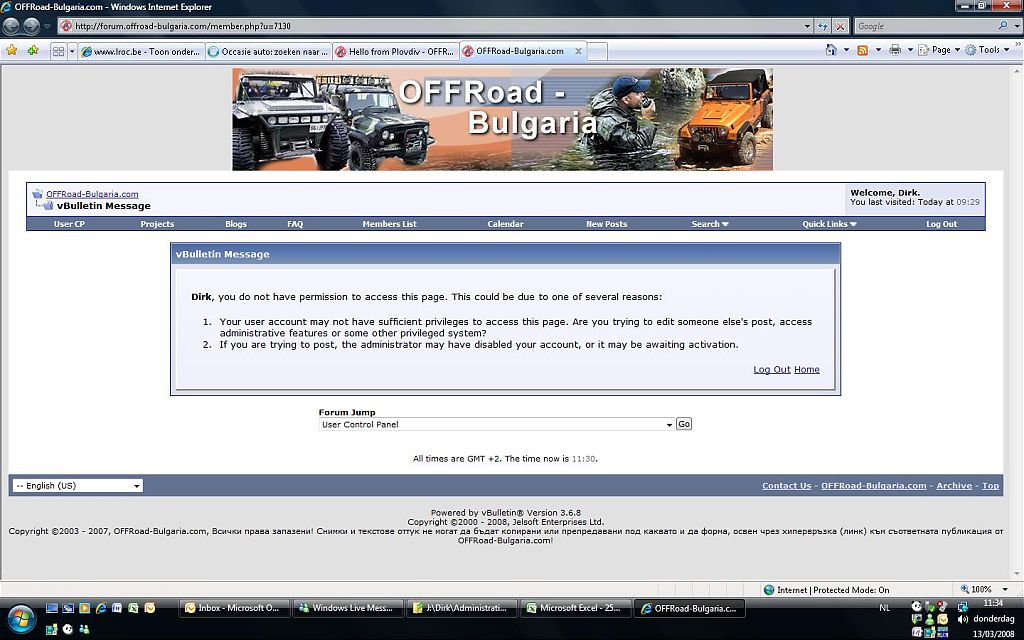Viewport: 1024px width, 640px height.
Task: Switch to the Inbox - Microsoft Outlook taskbar button
Action: (x=232, y=608)
